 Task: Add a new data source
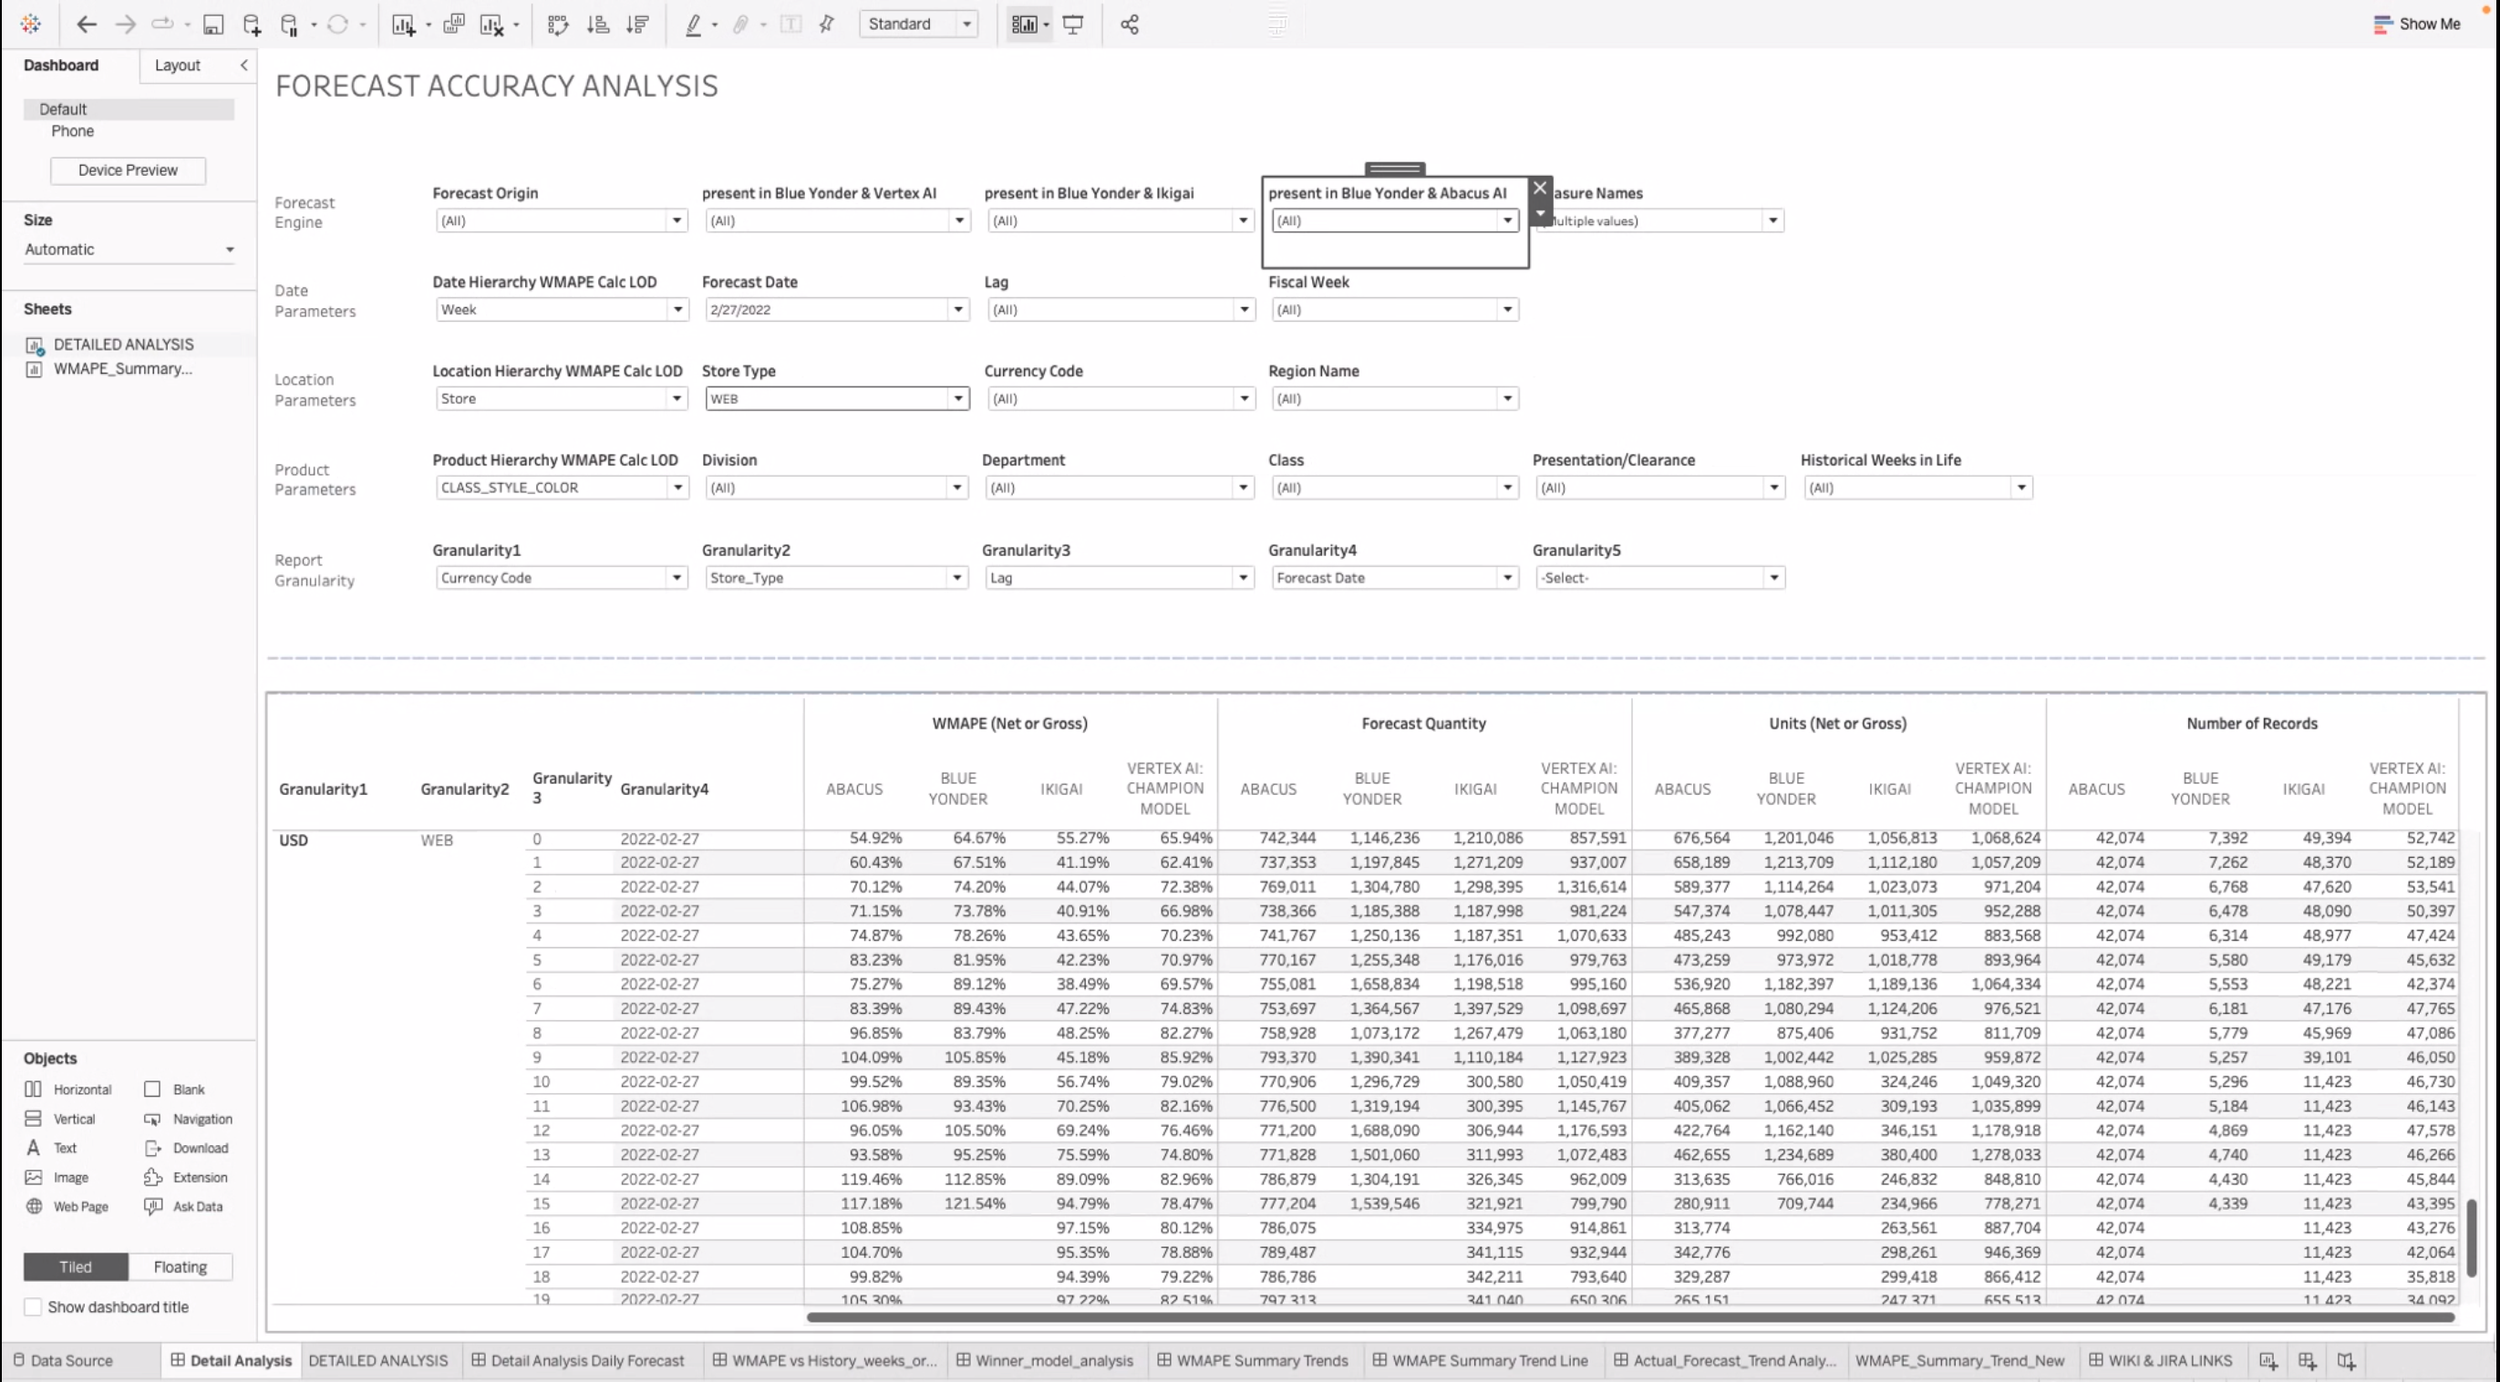click(251, 24)
